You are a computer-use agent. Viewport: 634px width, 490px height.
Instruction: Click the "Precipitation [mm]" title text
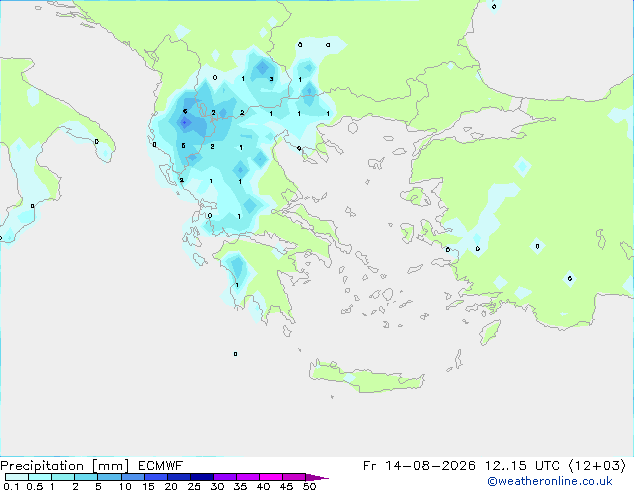pos(65,466)
